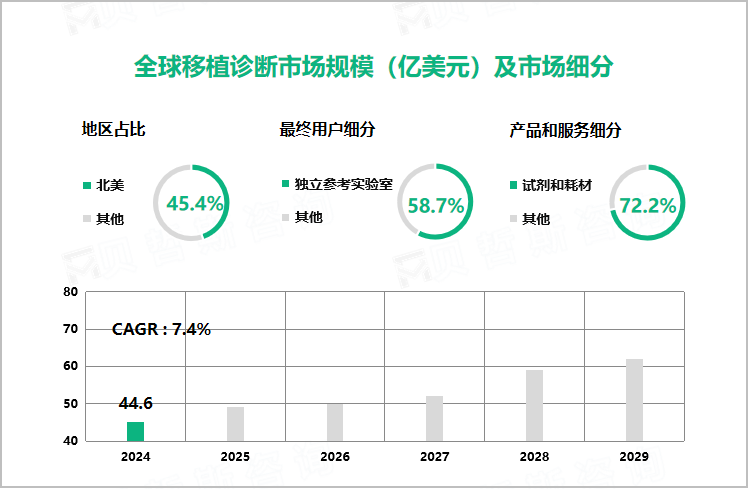Click the 独立参考实验室 legend label

tap(343, 184)
